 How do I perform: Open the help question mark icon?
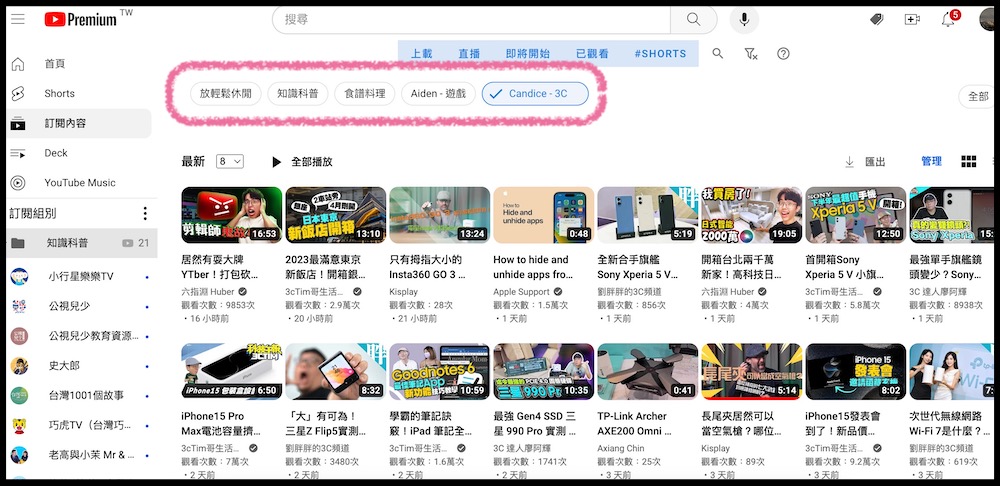[x=783, y=54]
